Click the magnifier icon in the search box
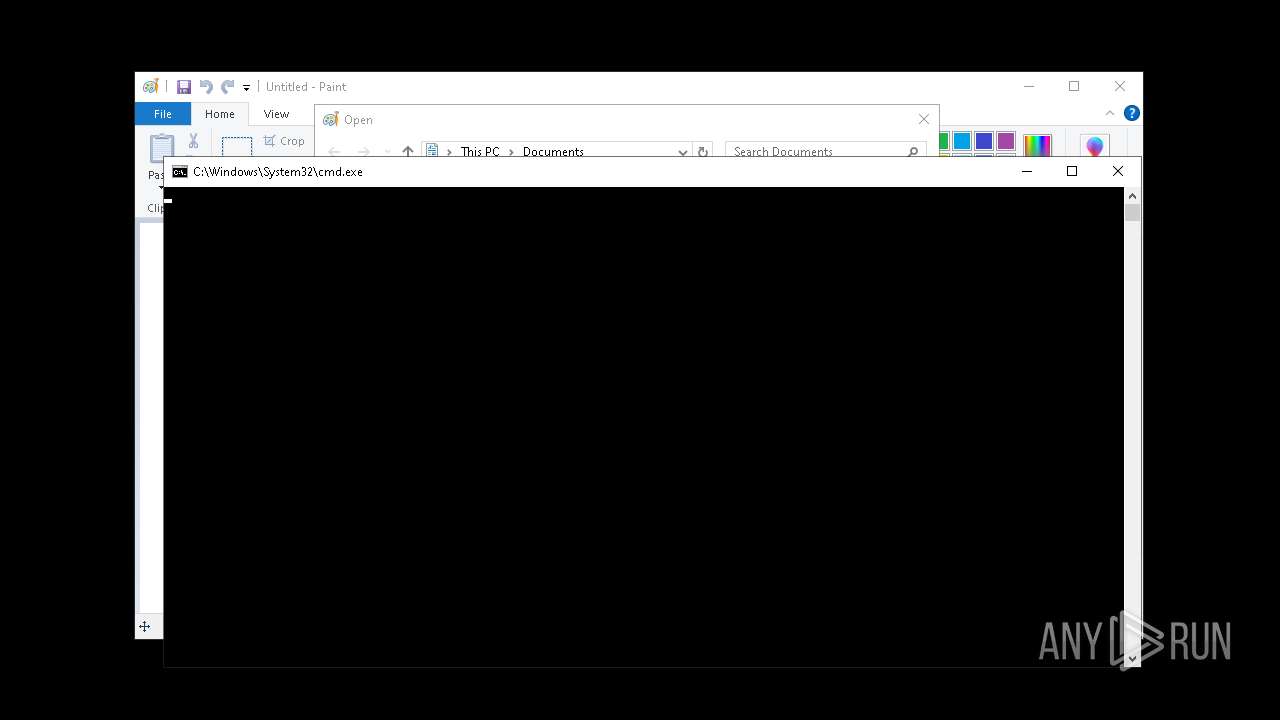This screenshot has width=1280, height=720. tap(912, 152)
